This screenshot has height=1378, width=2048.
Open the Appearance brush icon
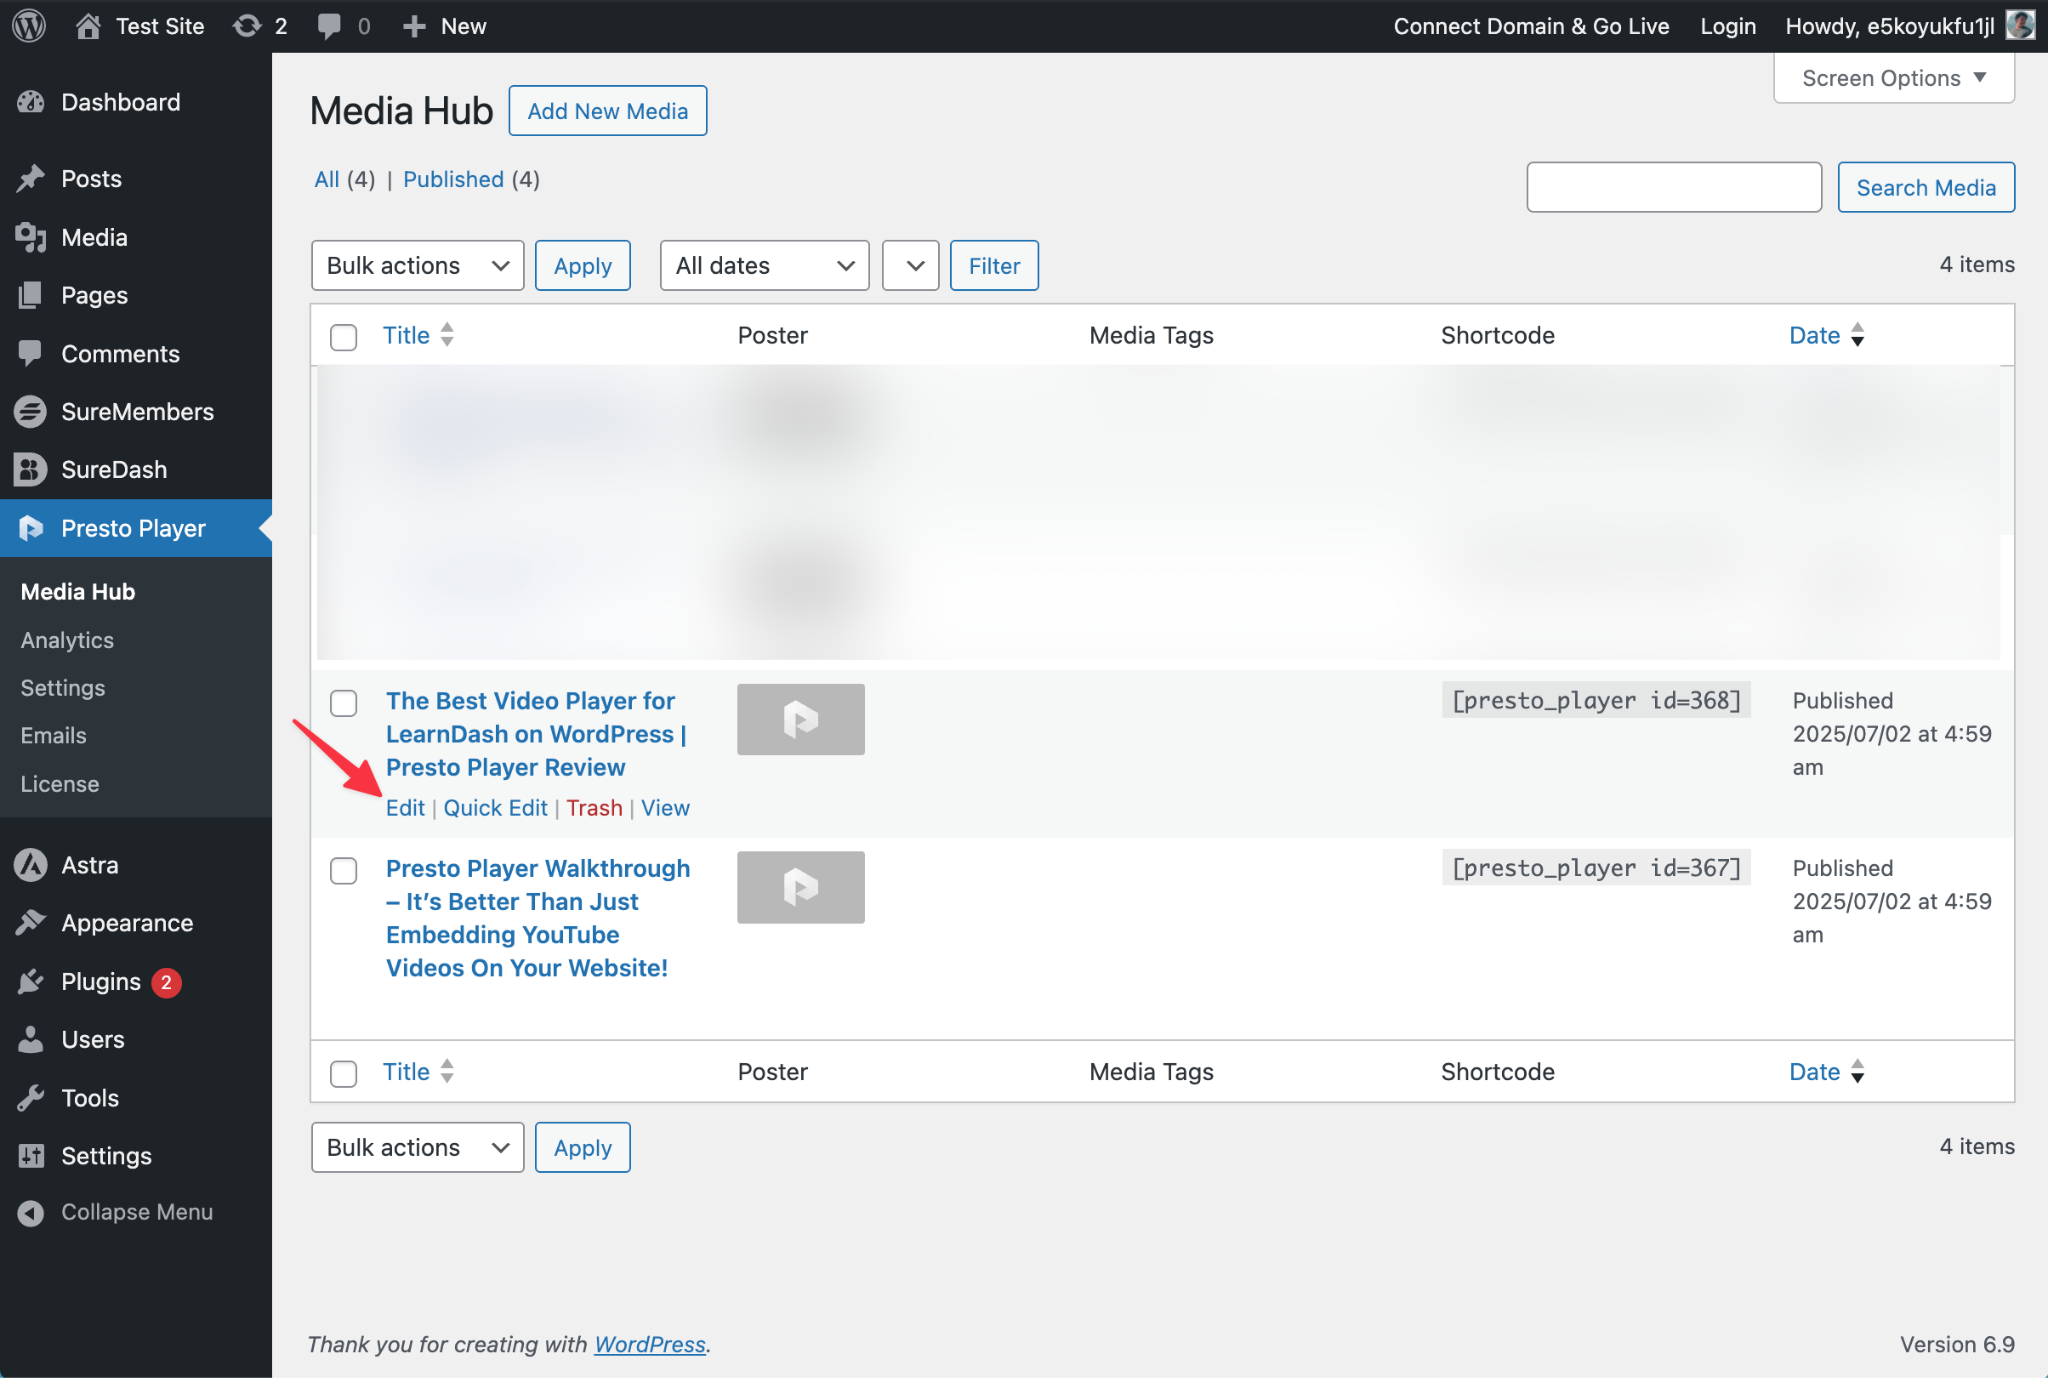(31, 922)
